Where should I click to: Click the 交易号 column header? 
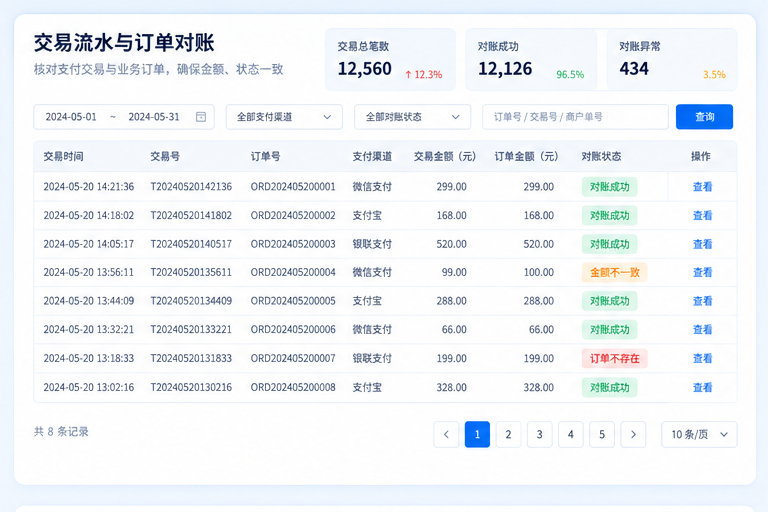(x=165, y=156)
